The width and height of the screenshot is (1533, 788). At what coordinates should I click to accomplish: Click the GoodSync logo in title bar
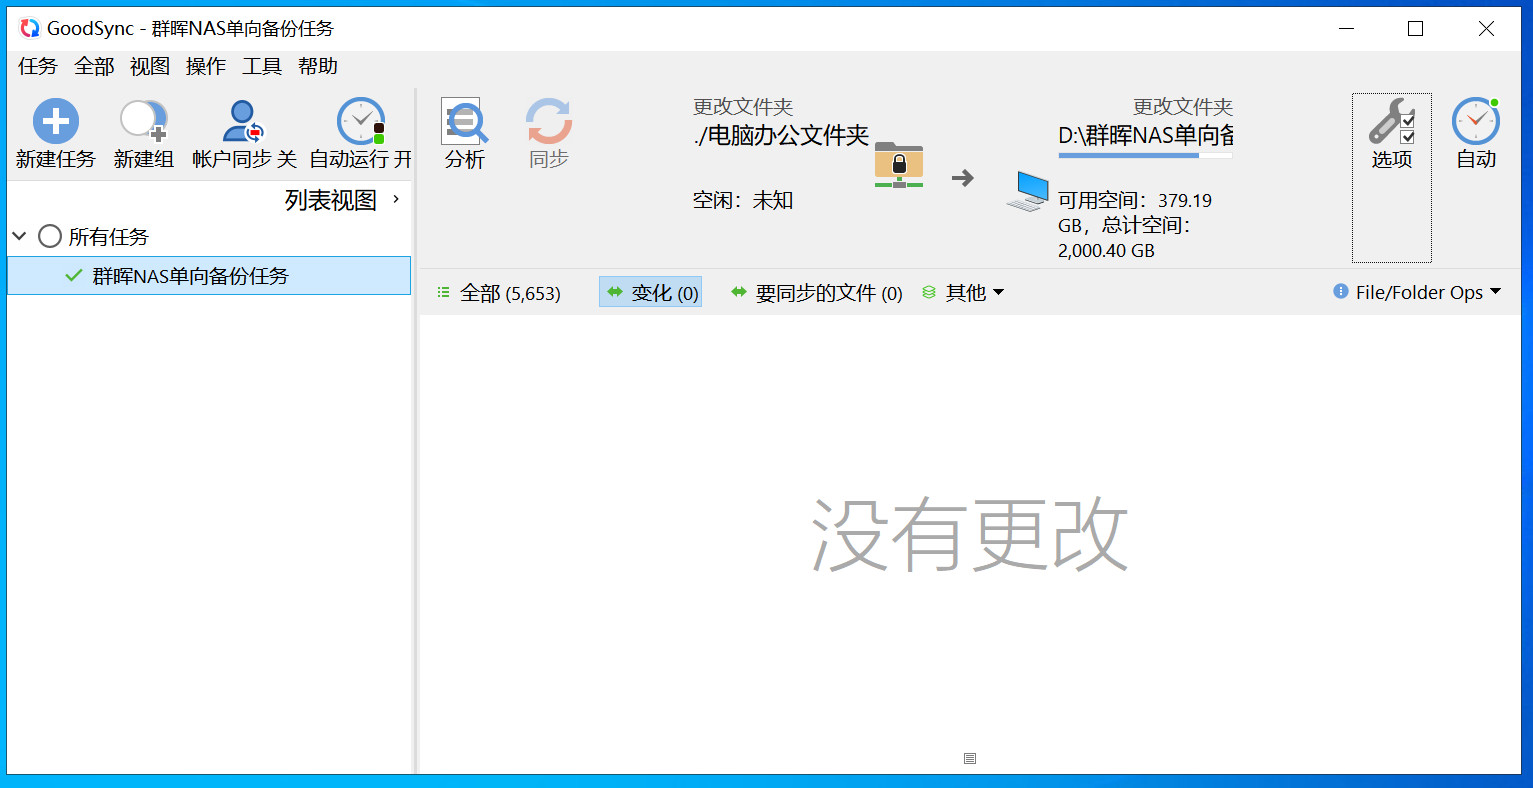click(x=30, y=28)
